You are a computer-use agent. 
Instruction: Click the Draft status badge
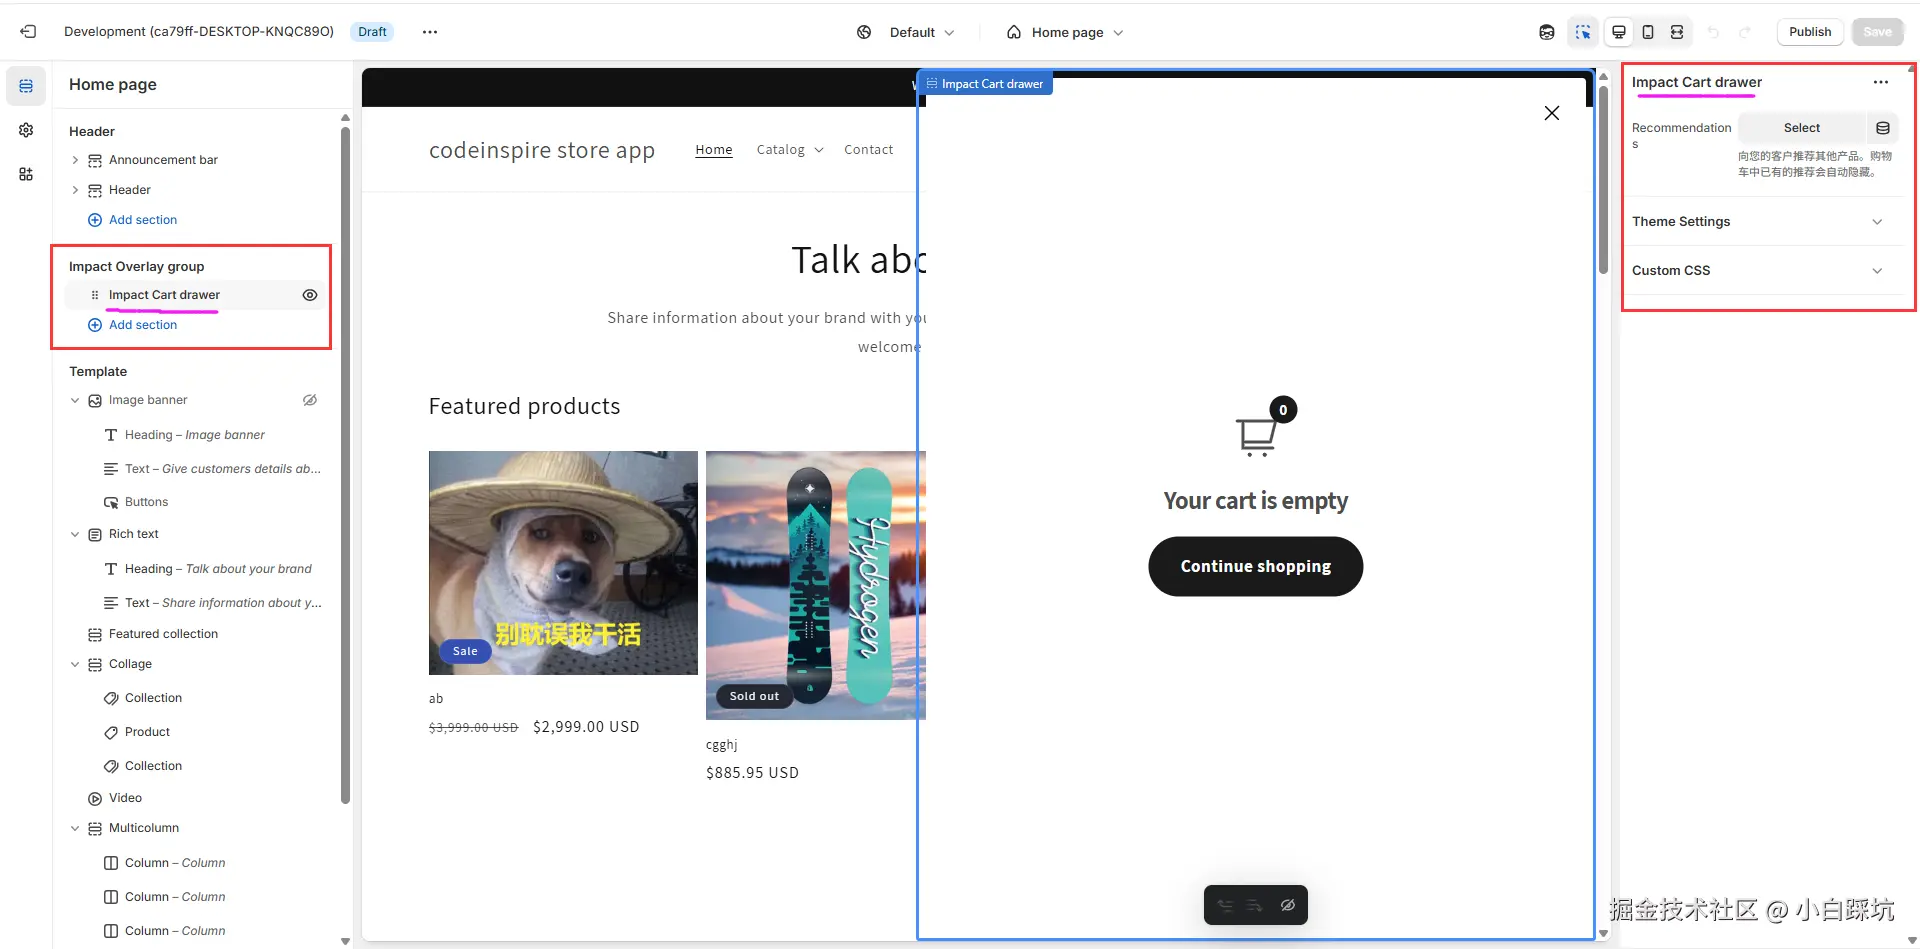tap(372, 32)
